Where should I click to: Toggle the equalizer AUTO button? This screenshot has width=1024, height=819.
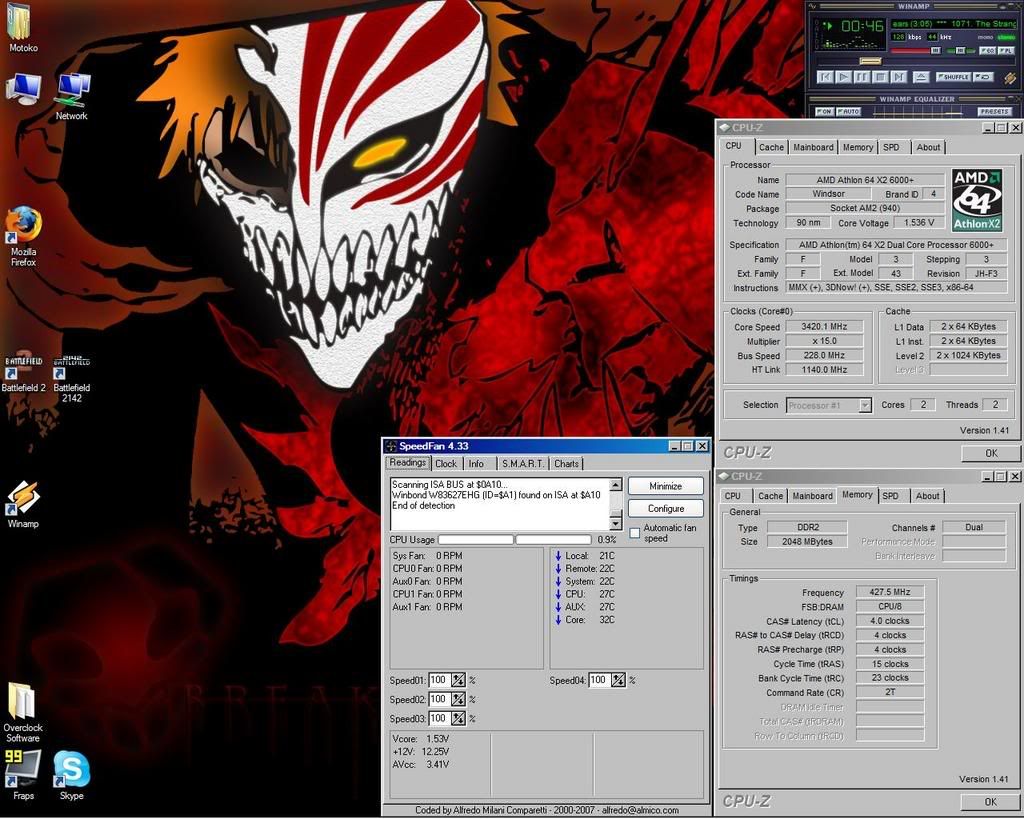(848, 112)
